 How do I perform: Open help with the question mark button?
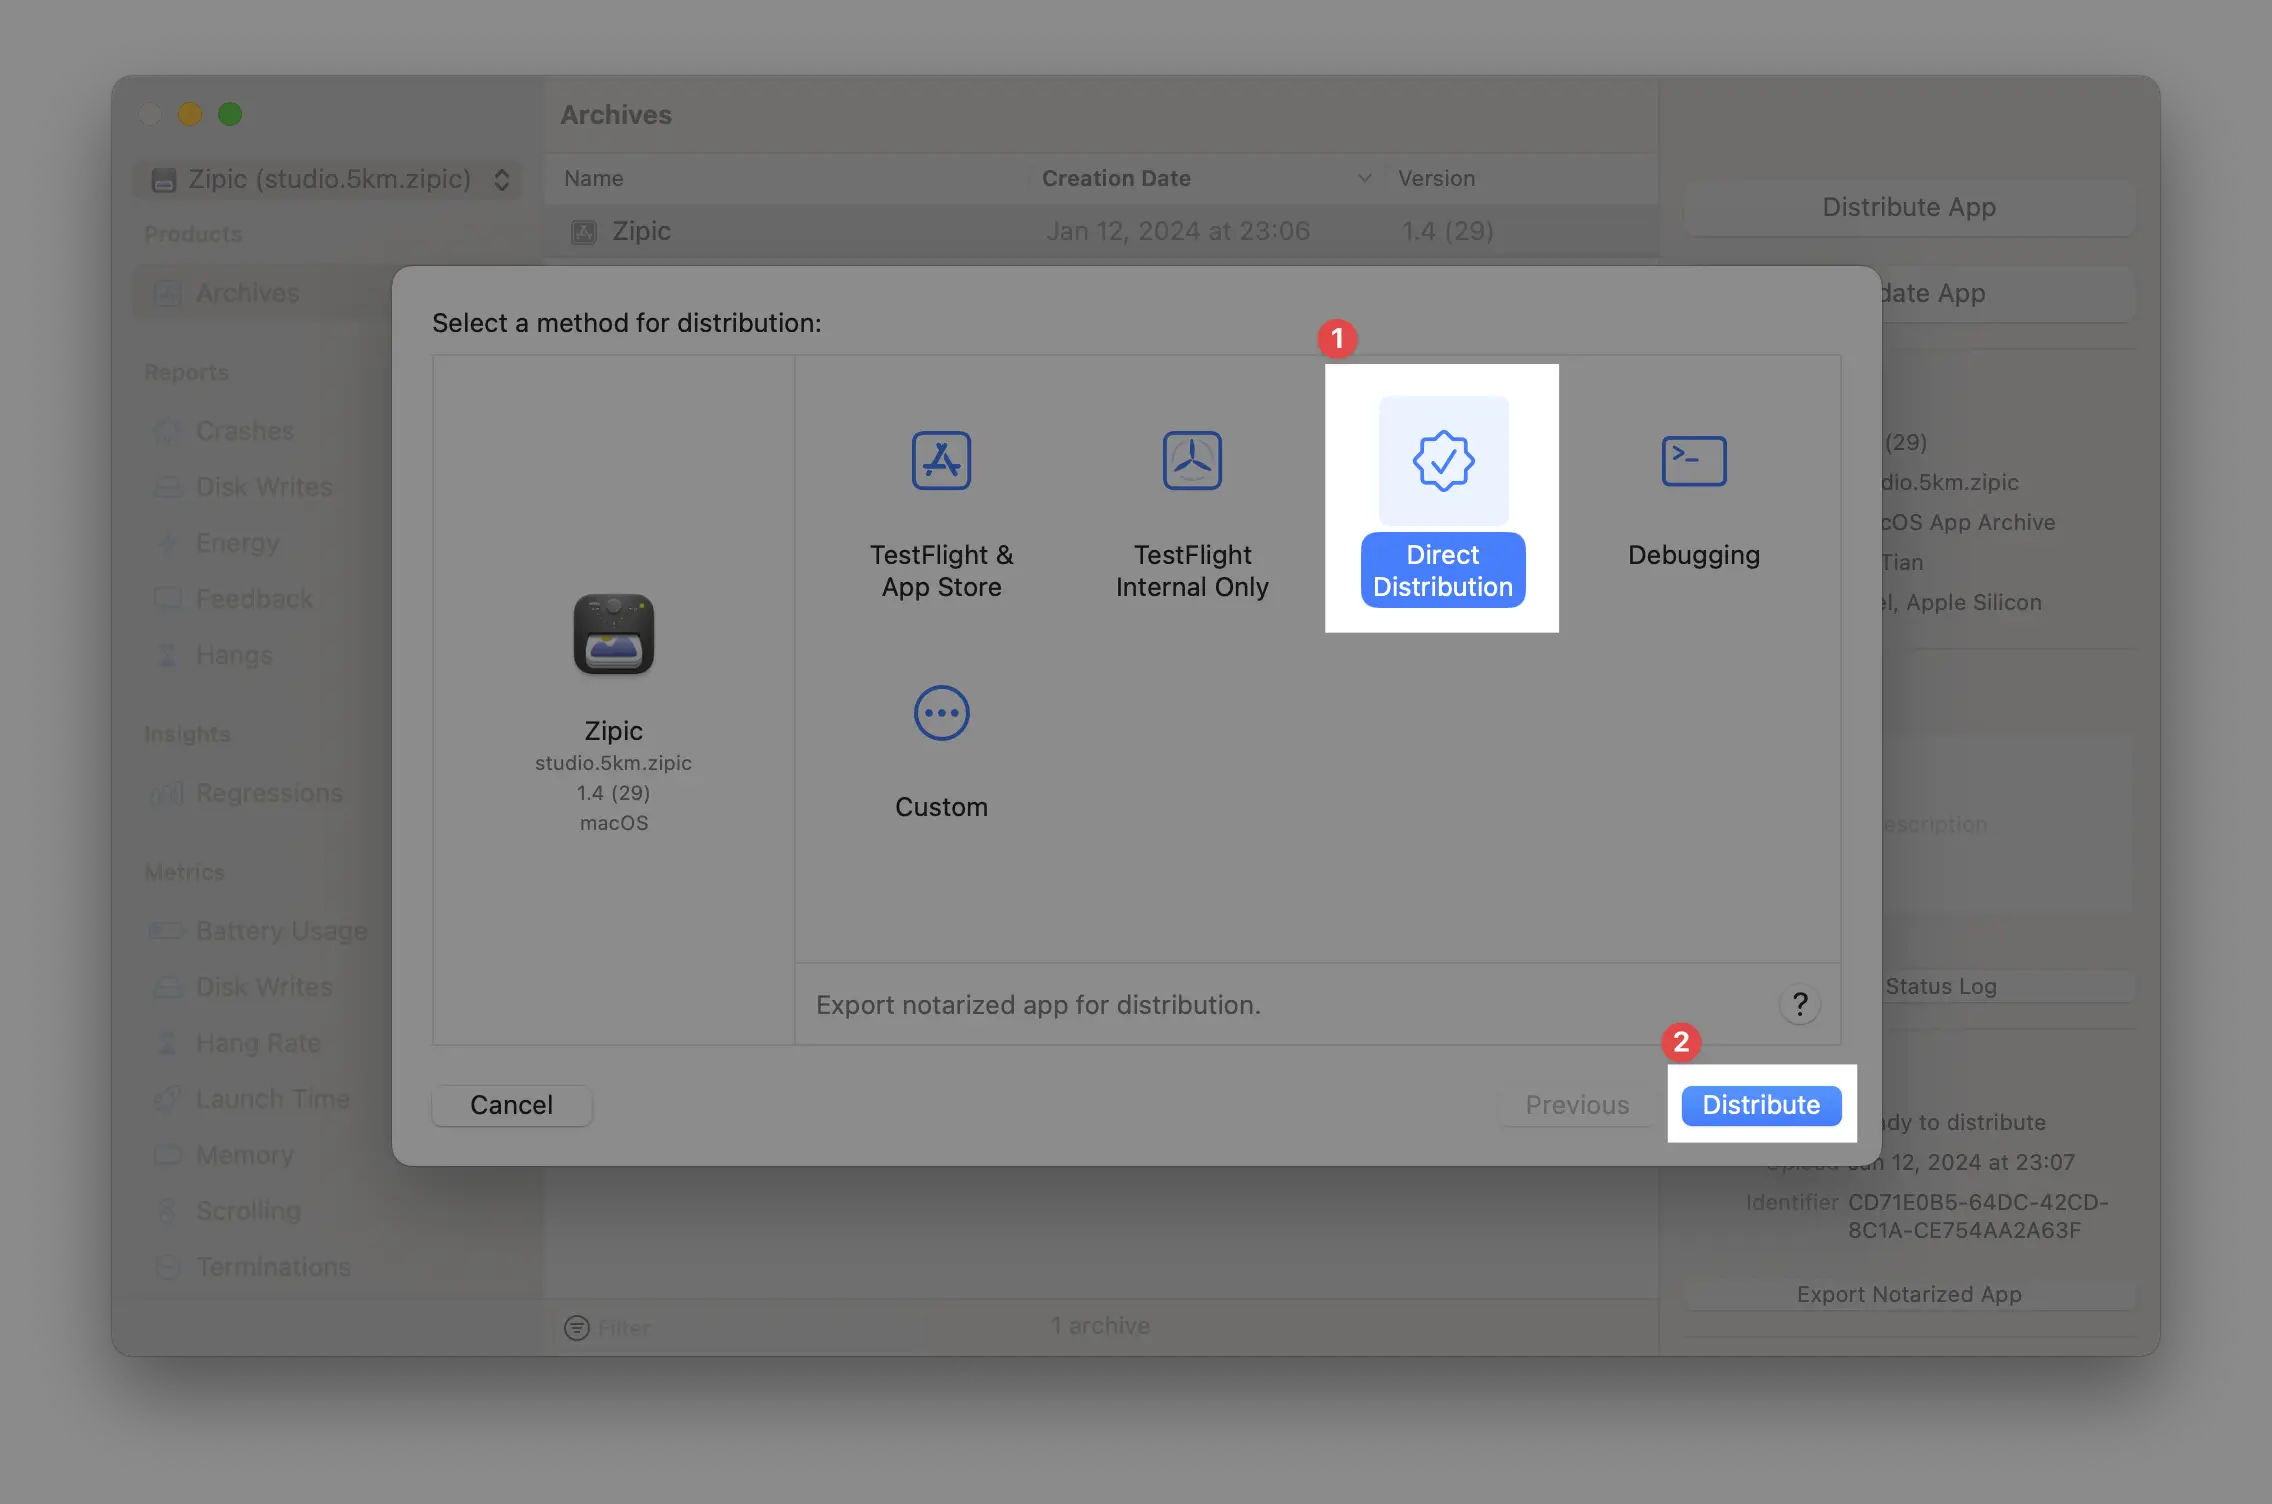[x=1800, y=1004]
